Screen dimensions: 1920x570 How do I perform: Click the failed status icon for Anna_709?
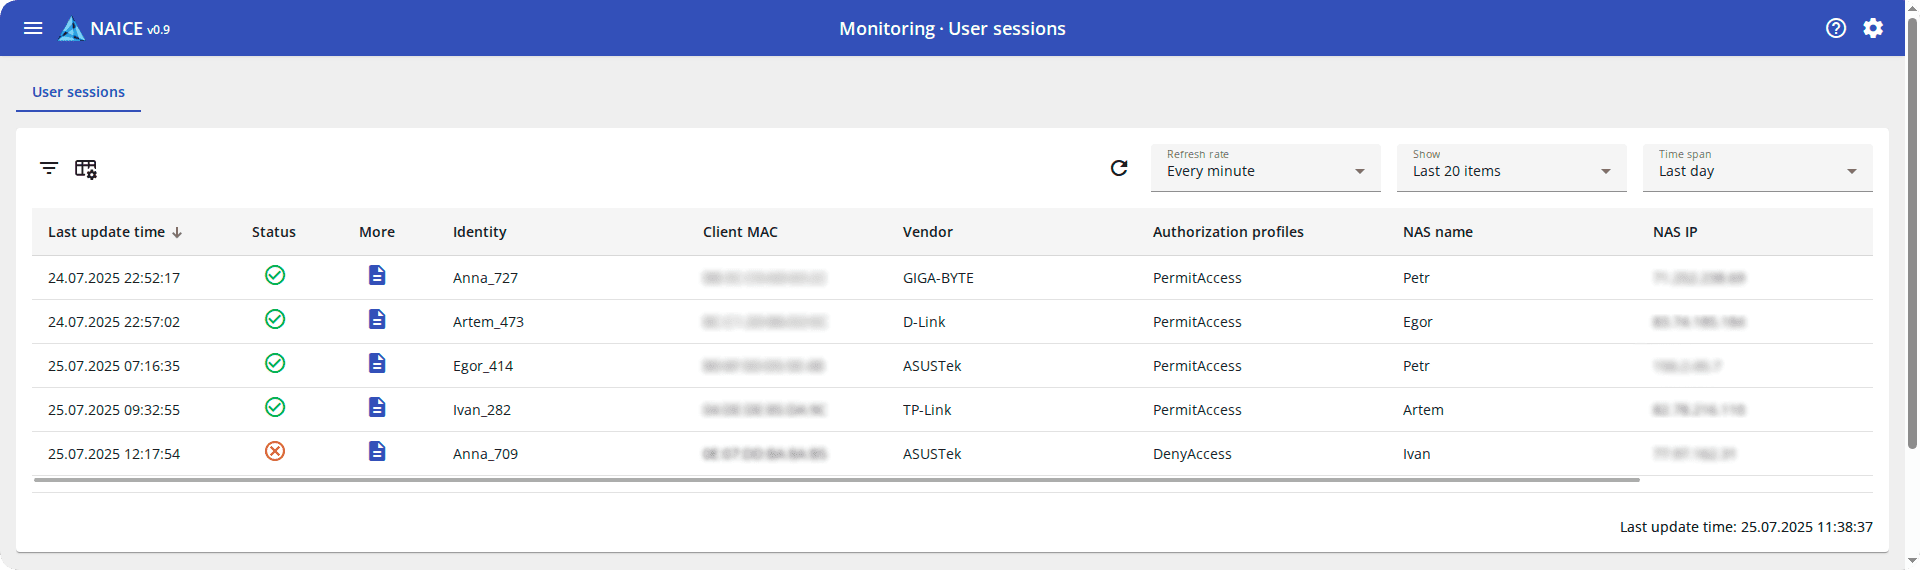point(275,451)
